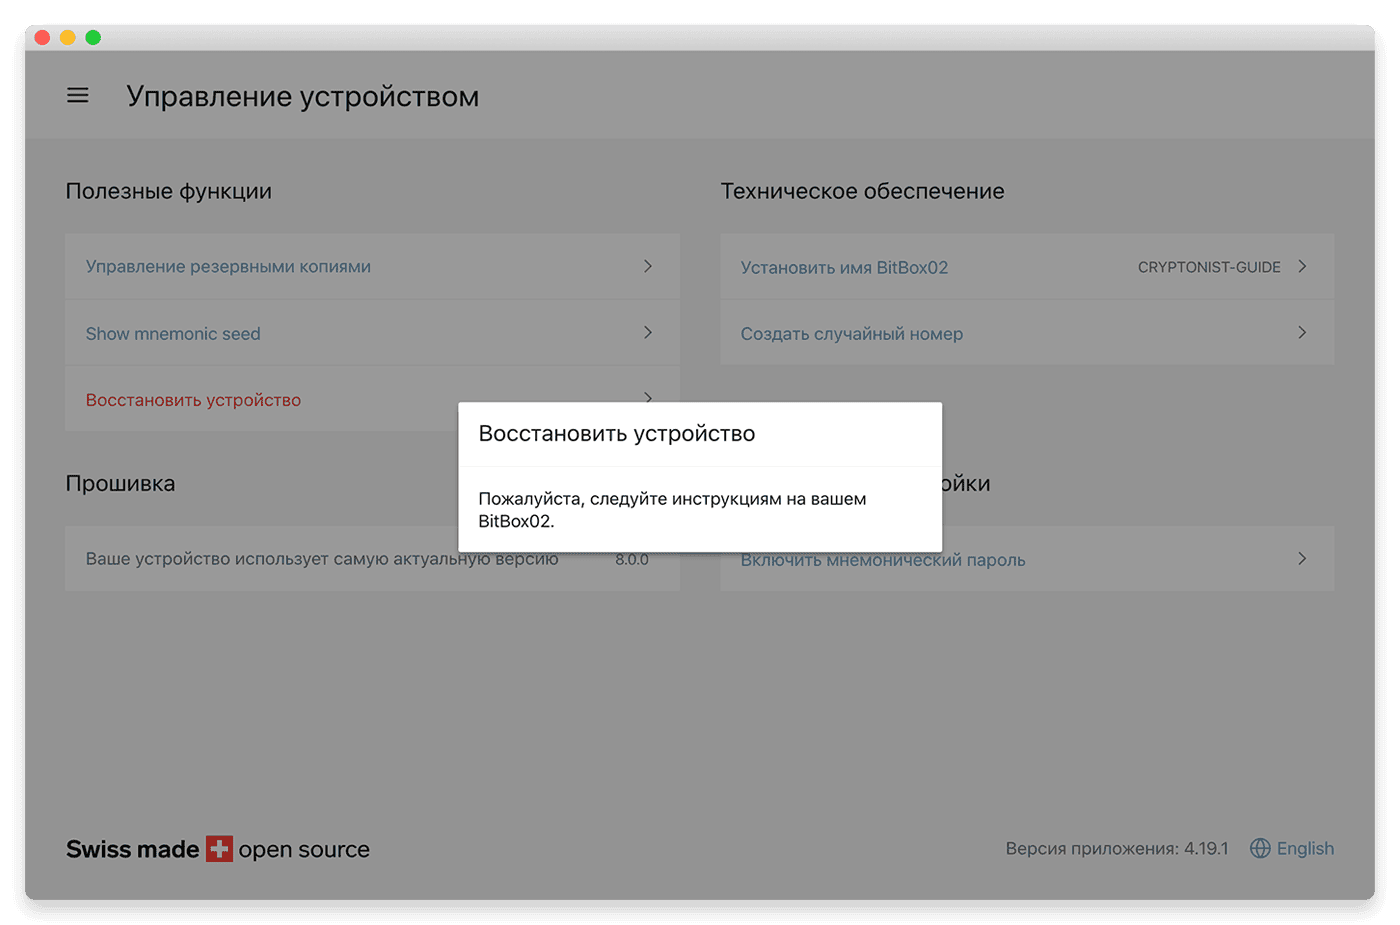Image resolution: width=1400 pixels, height=925 pixels.
Task: Click the Полезные функции heading
Action: [x=168, y=191]
